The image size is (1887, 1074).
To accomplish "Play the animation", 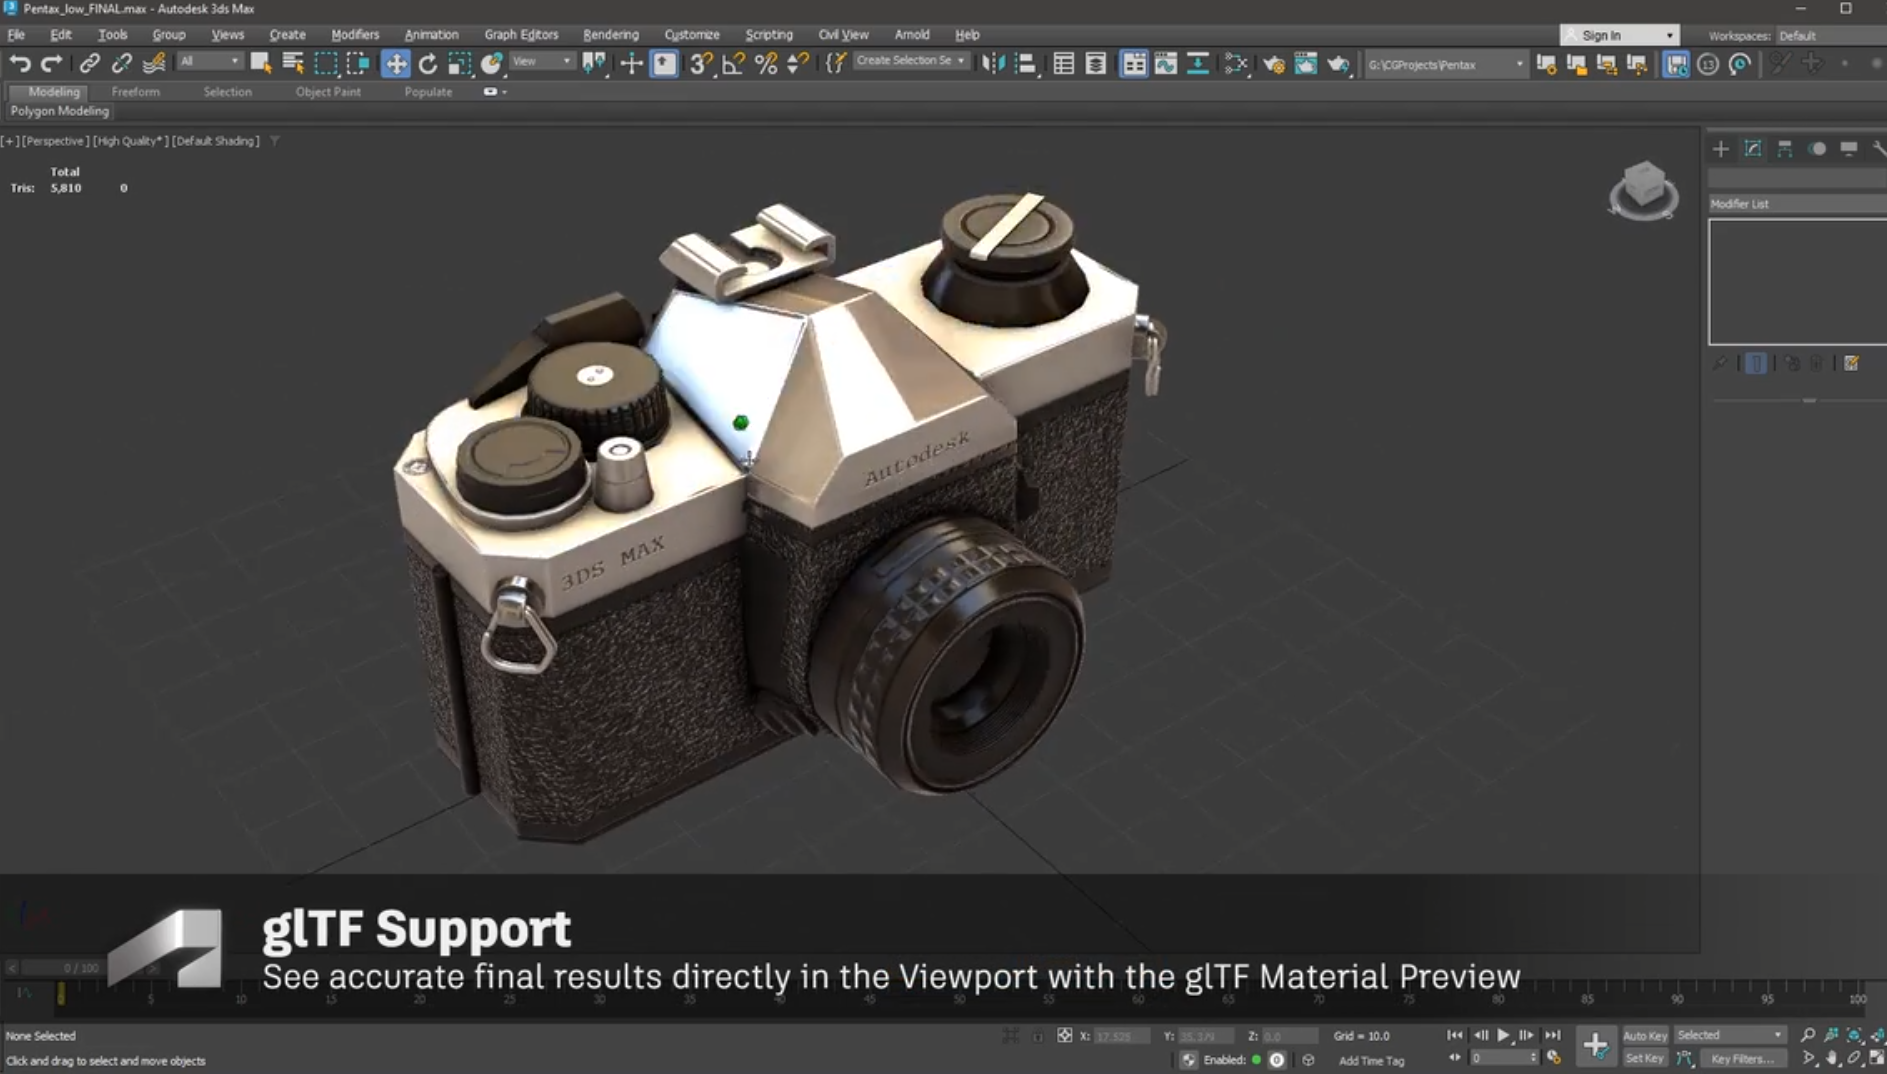I will 1503,1036.
